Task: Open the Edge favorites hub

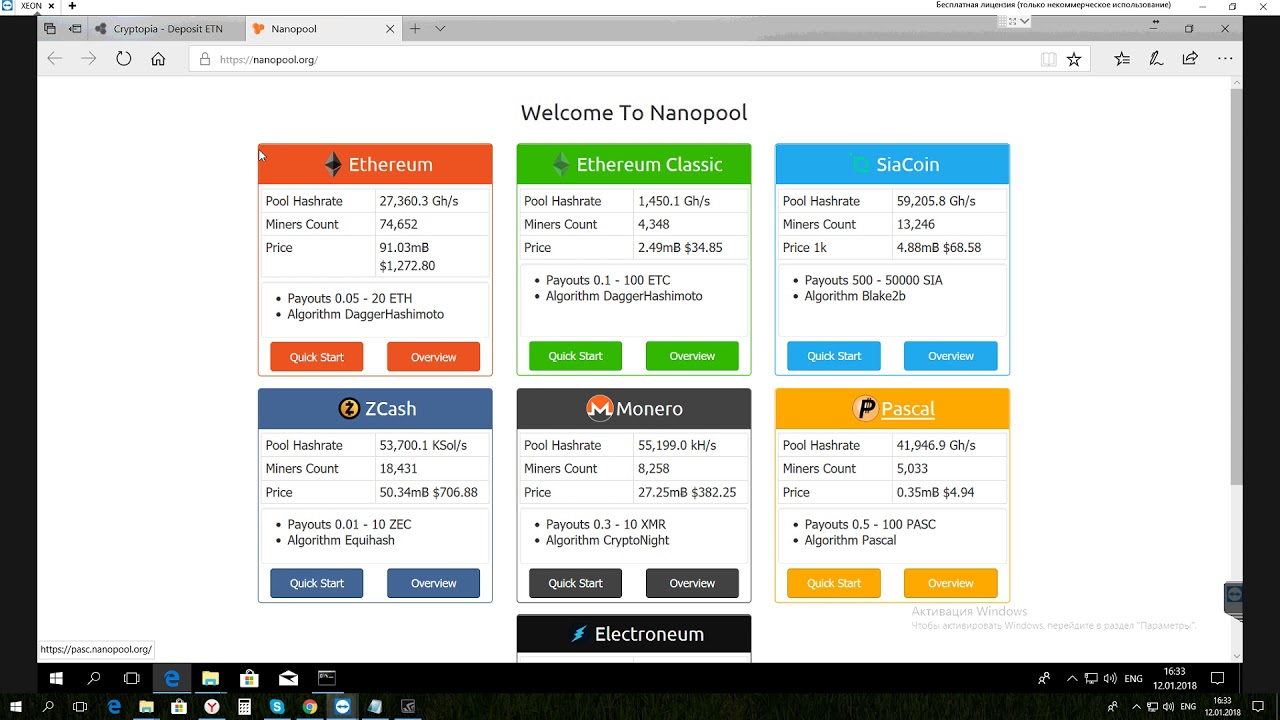Action: (x=1122, y=59)
